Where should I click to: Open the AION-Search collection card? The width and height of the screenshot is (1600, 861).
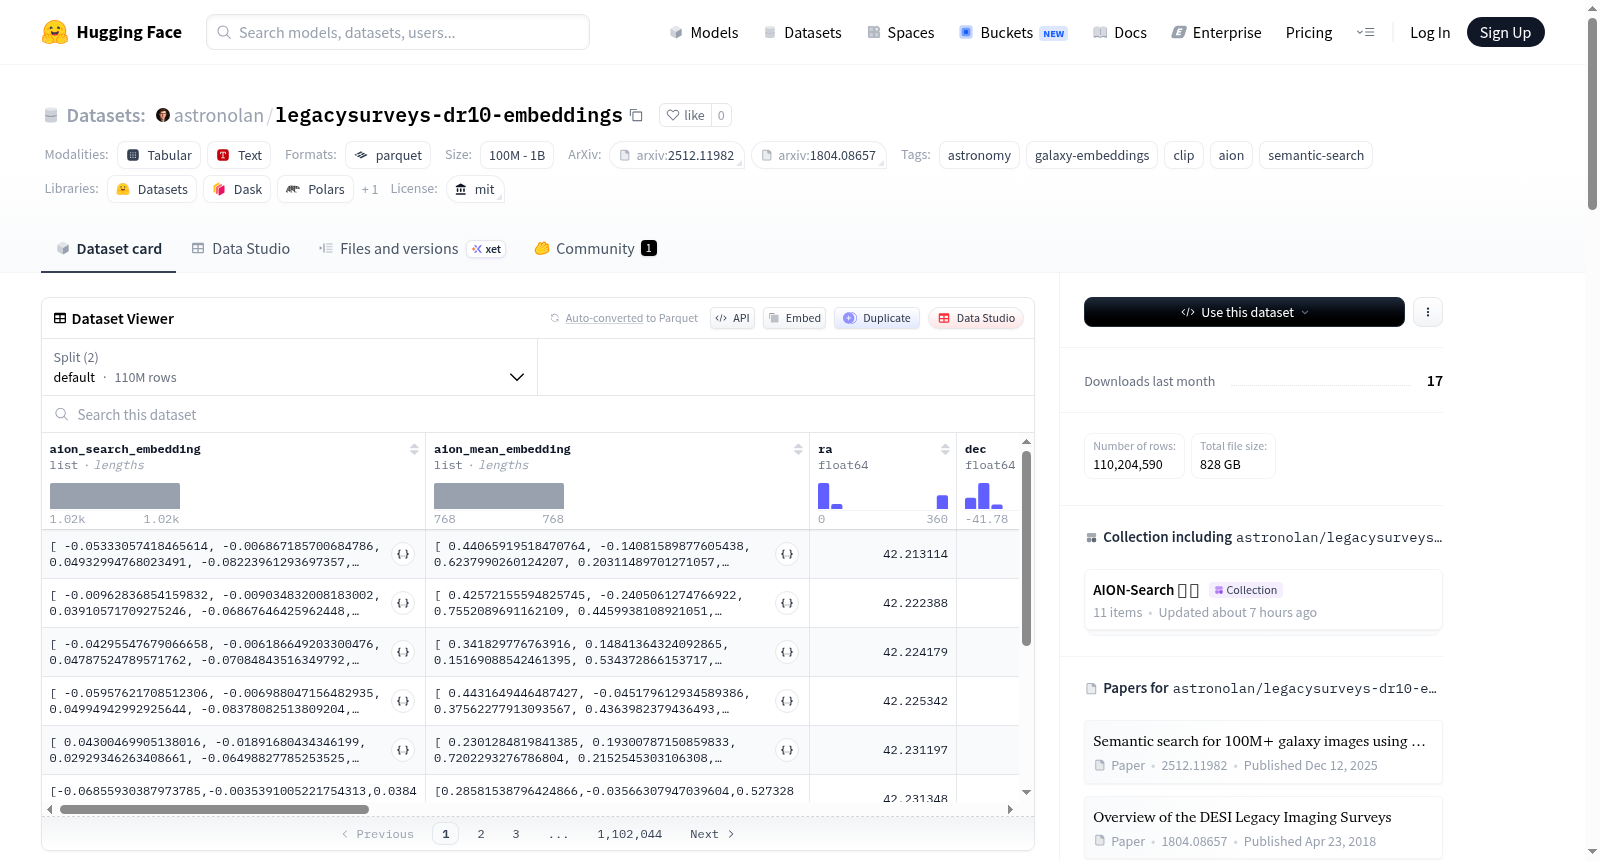pyautogui.click(x=1263, y=600)
